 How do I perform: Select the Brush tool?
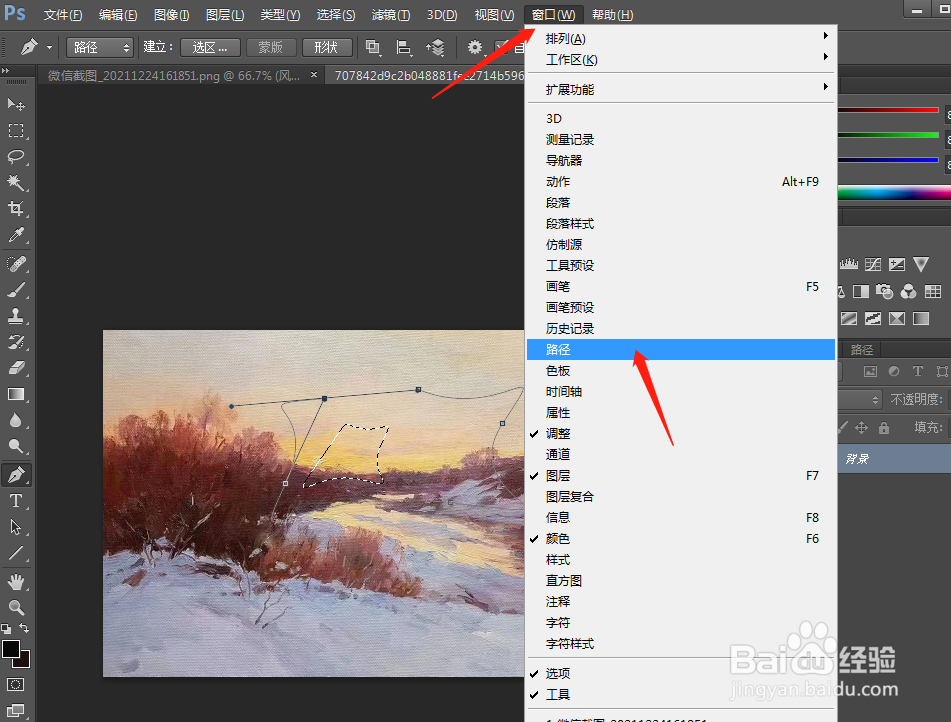pos(16,290)
